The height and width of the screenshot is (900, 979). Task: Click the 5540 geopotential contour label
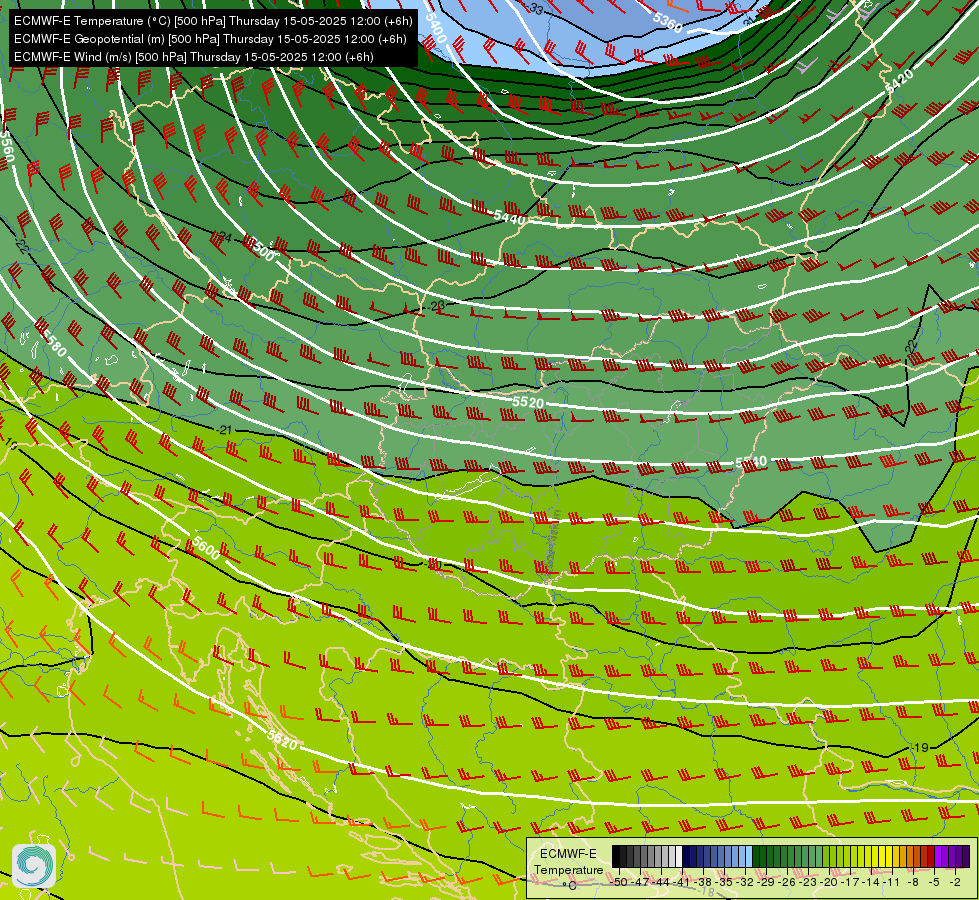pyautogui.click(x=751, y=462)
